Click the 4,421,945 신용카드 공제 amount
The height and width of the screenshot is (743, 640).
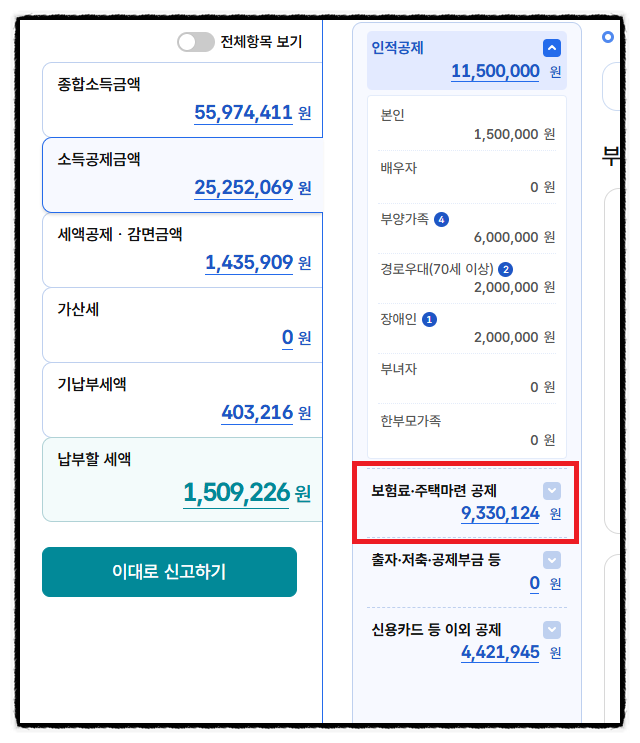500,652
